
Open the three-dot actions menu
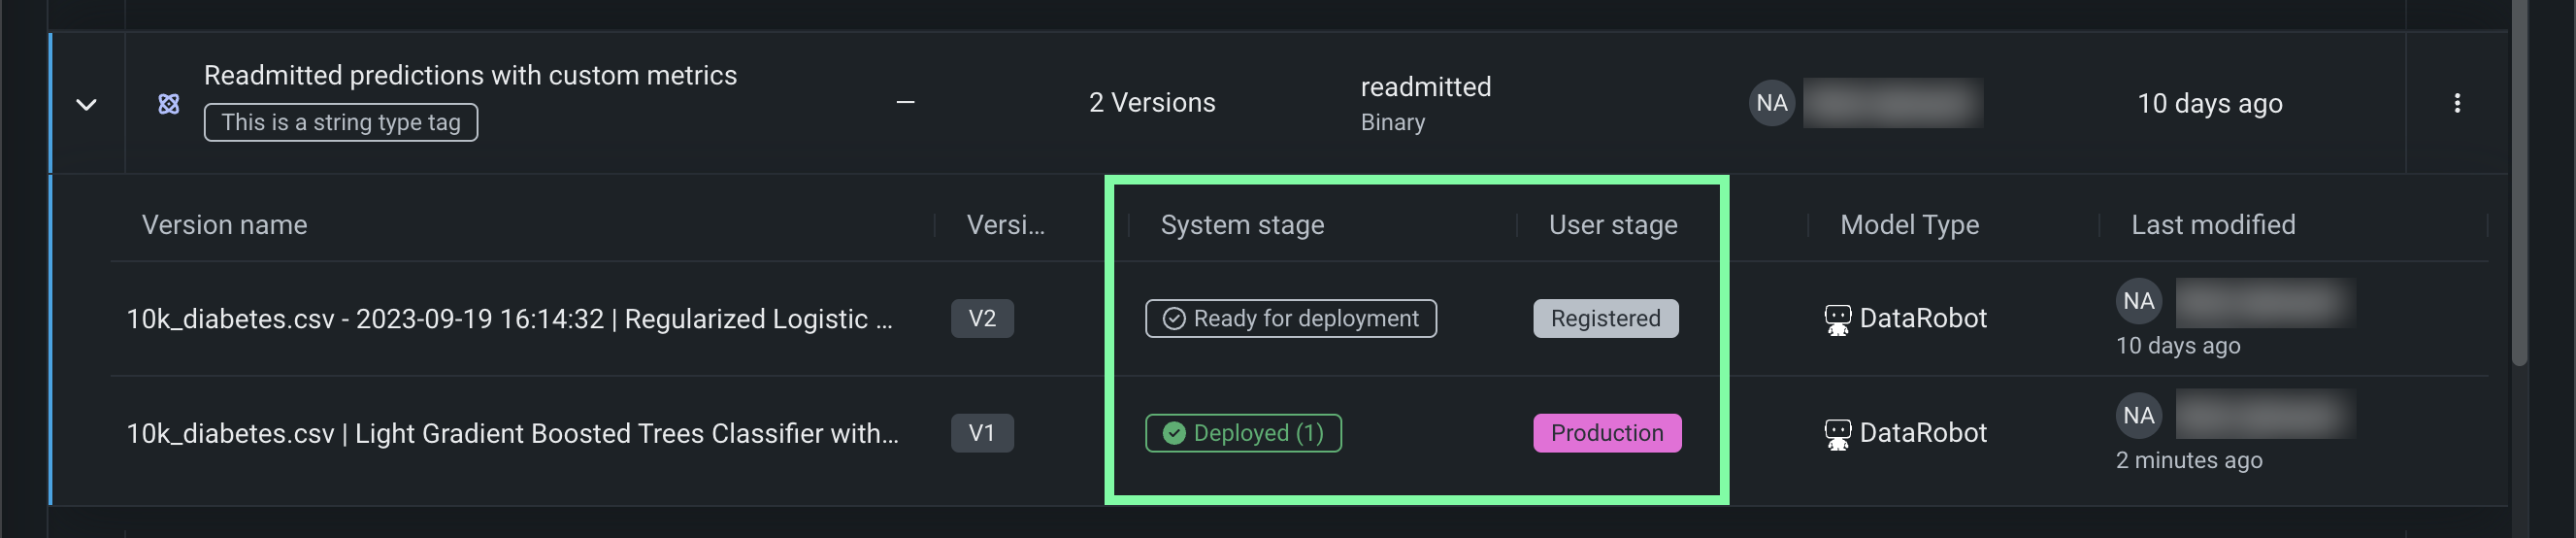2456,103
